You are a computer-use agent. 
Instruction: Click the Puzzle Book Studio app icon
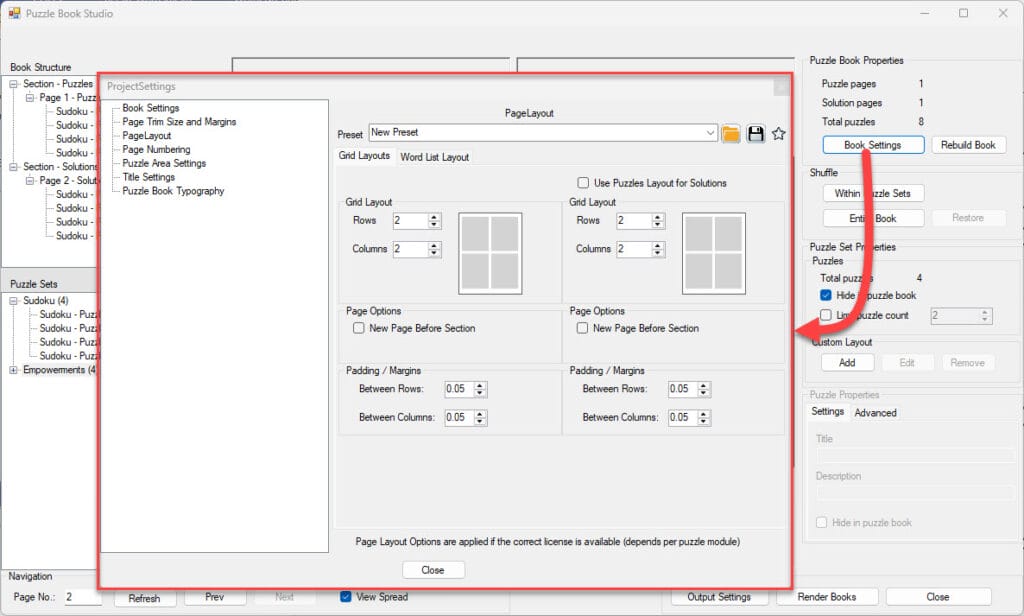coord(14,14)
